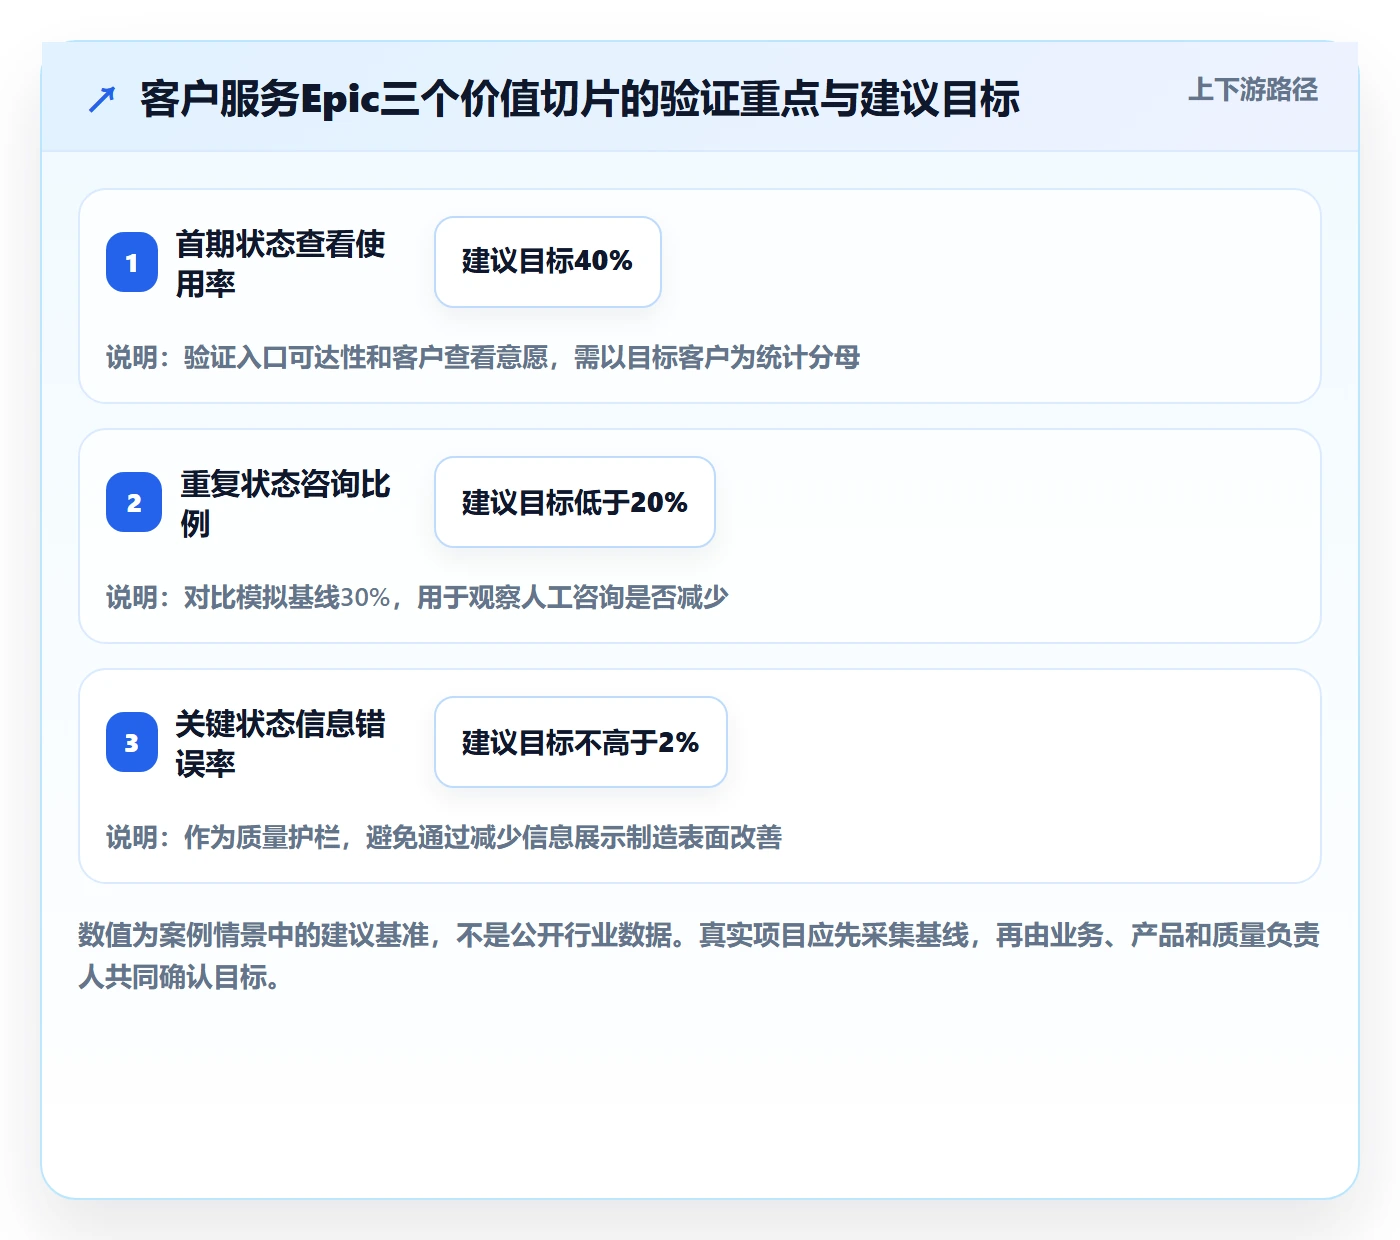Viewport: 1400px width, 1240px height.
Task: Click the blue number 2 badge
Action: pos(134,502)
